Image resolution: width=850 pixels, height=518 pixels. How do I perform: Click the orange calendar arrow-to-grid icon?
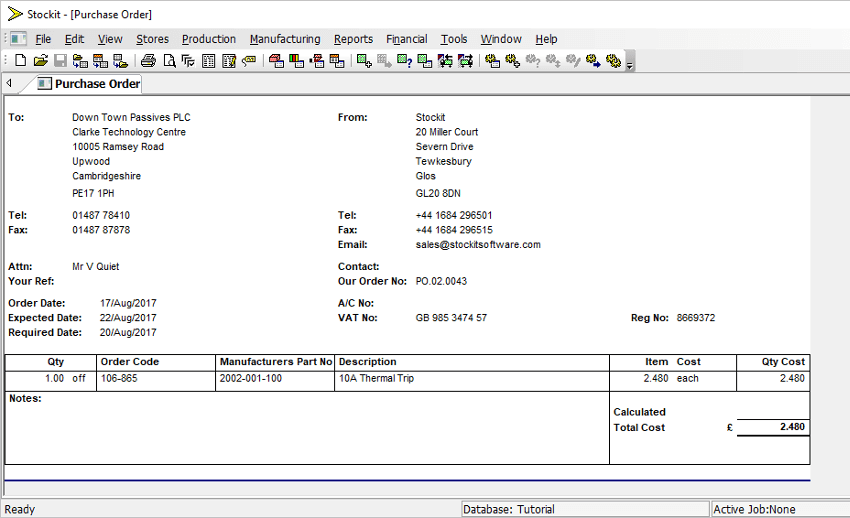click(100, 61)
